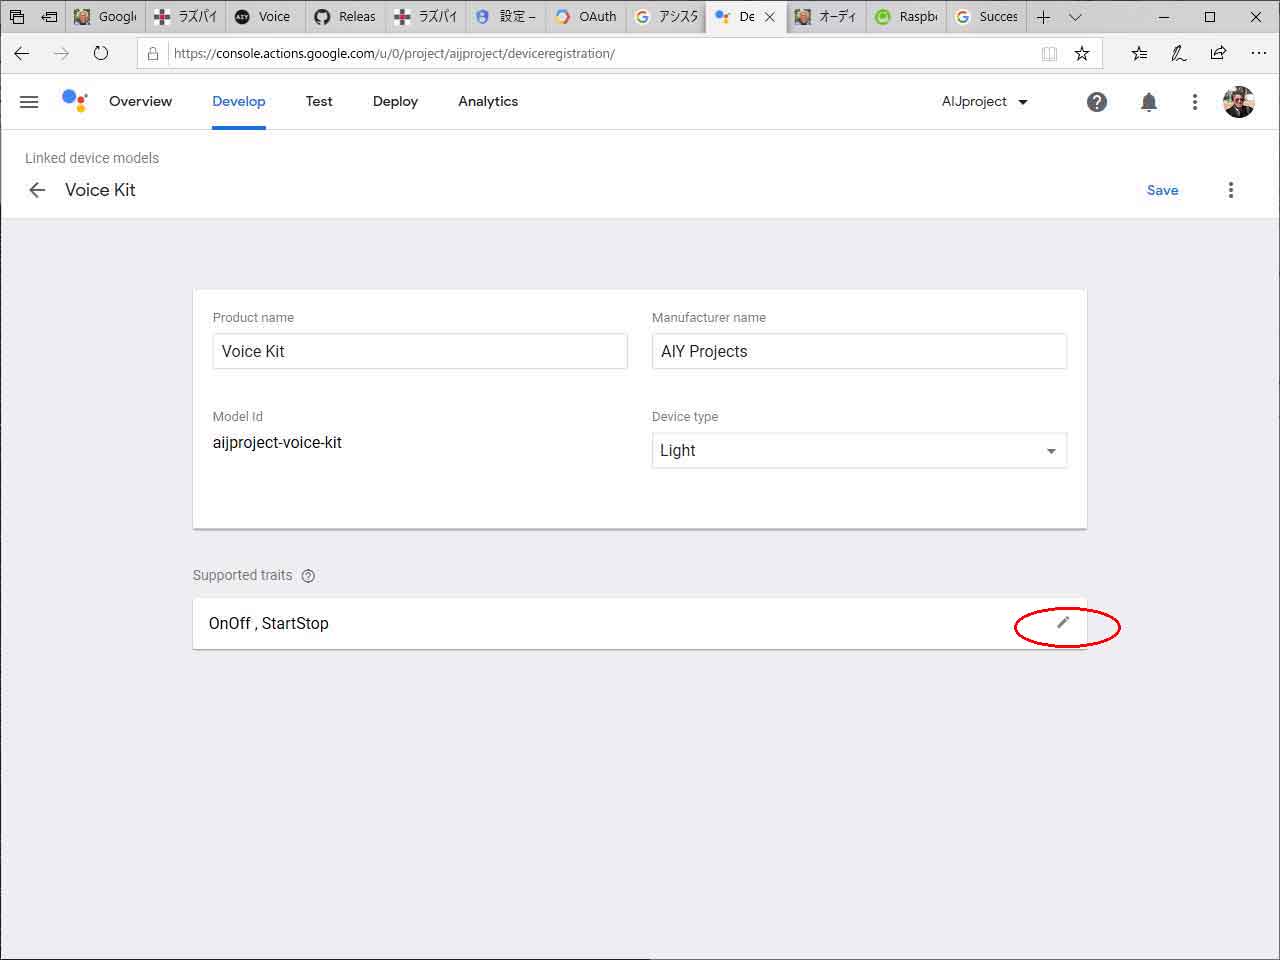Click the OnOff, StartStop traits row
This screenshot has width=1280, height=960.
(640, 624)
